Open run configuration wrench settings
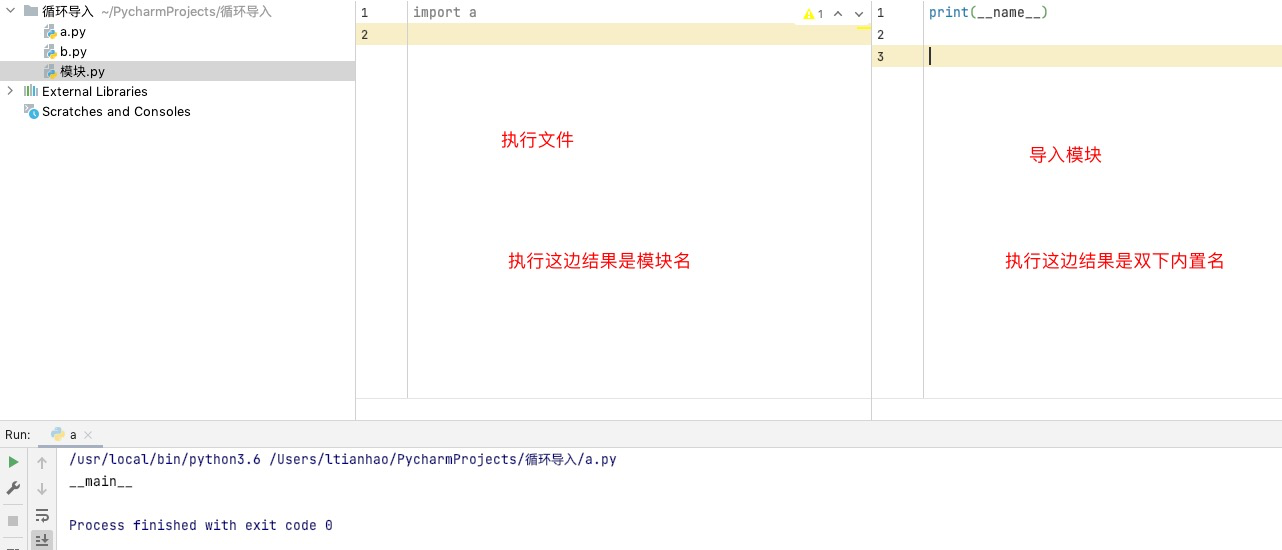Viewport: 1282px width, 550px height. [x=13, y=488]
